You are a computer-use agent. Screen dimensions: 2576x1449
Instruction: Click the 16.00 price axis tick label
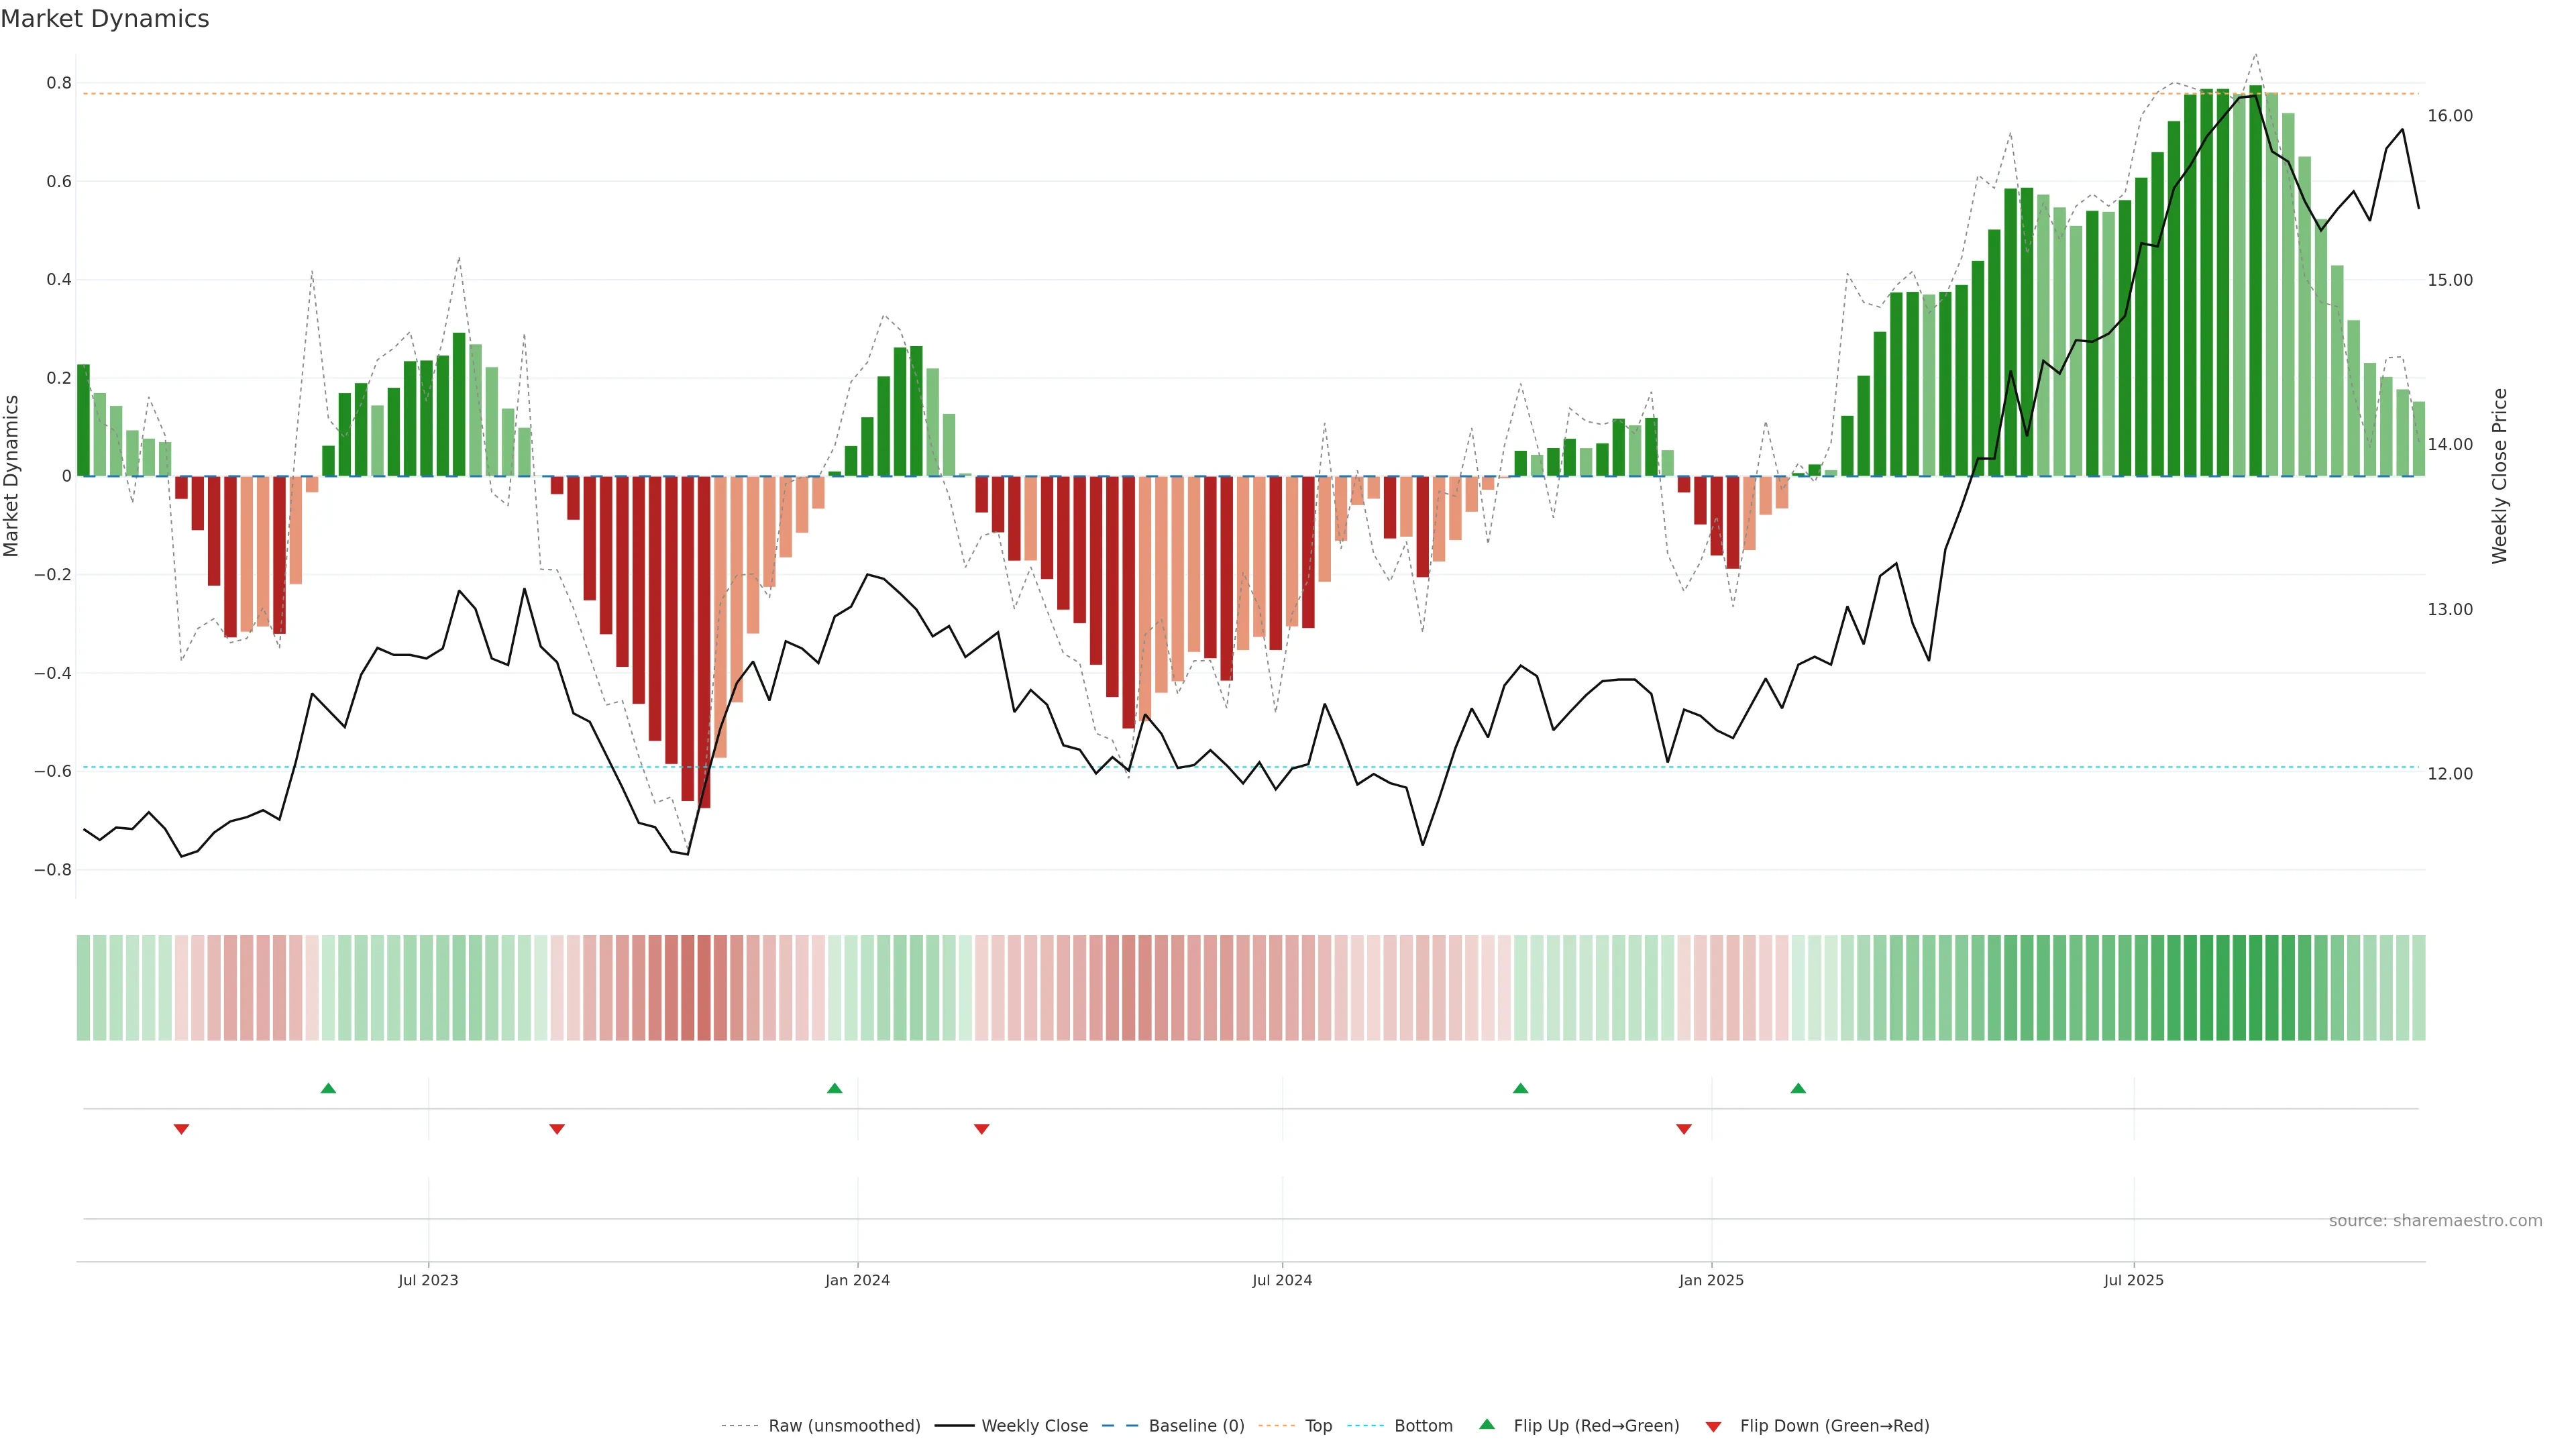[x=2450, y=116]
